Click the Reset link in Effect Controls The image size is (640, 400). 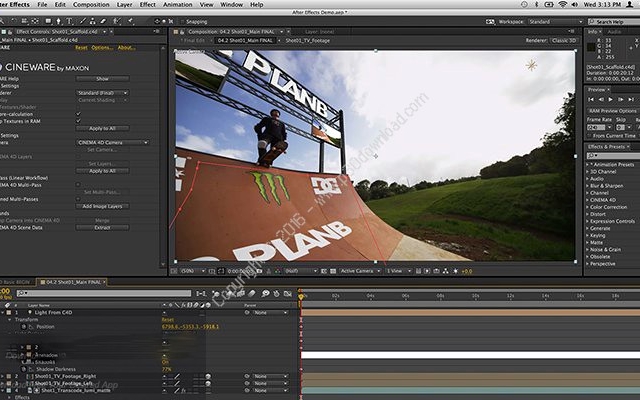click(x=81, y=48)
